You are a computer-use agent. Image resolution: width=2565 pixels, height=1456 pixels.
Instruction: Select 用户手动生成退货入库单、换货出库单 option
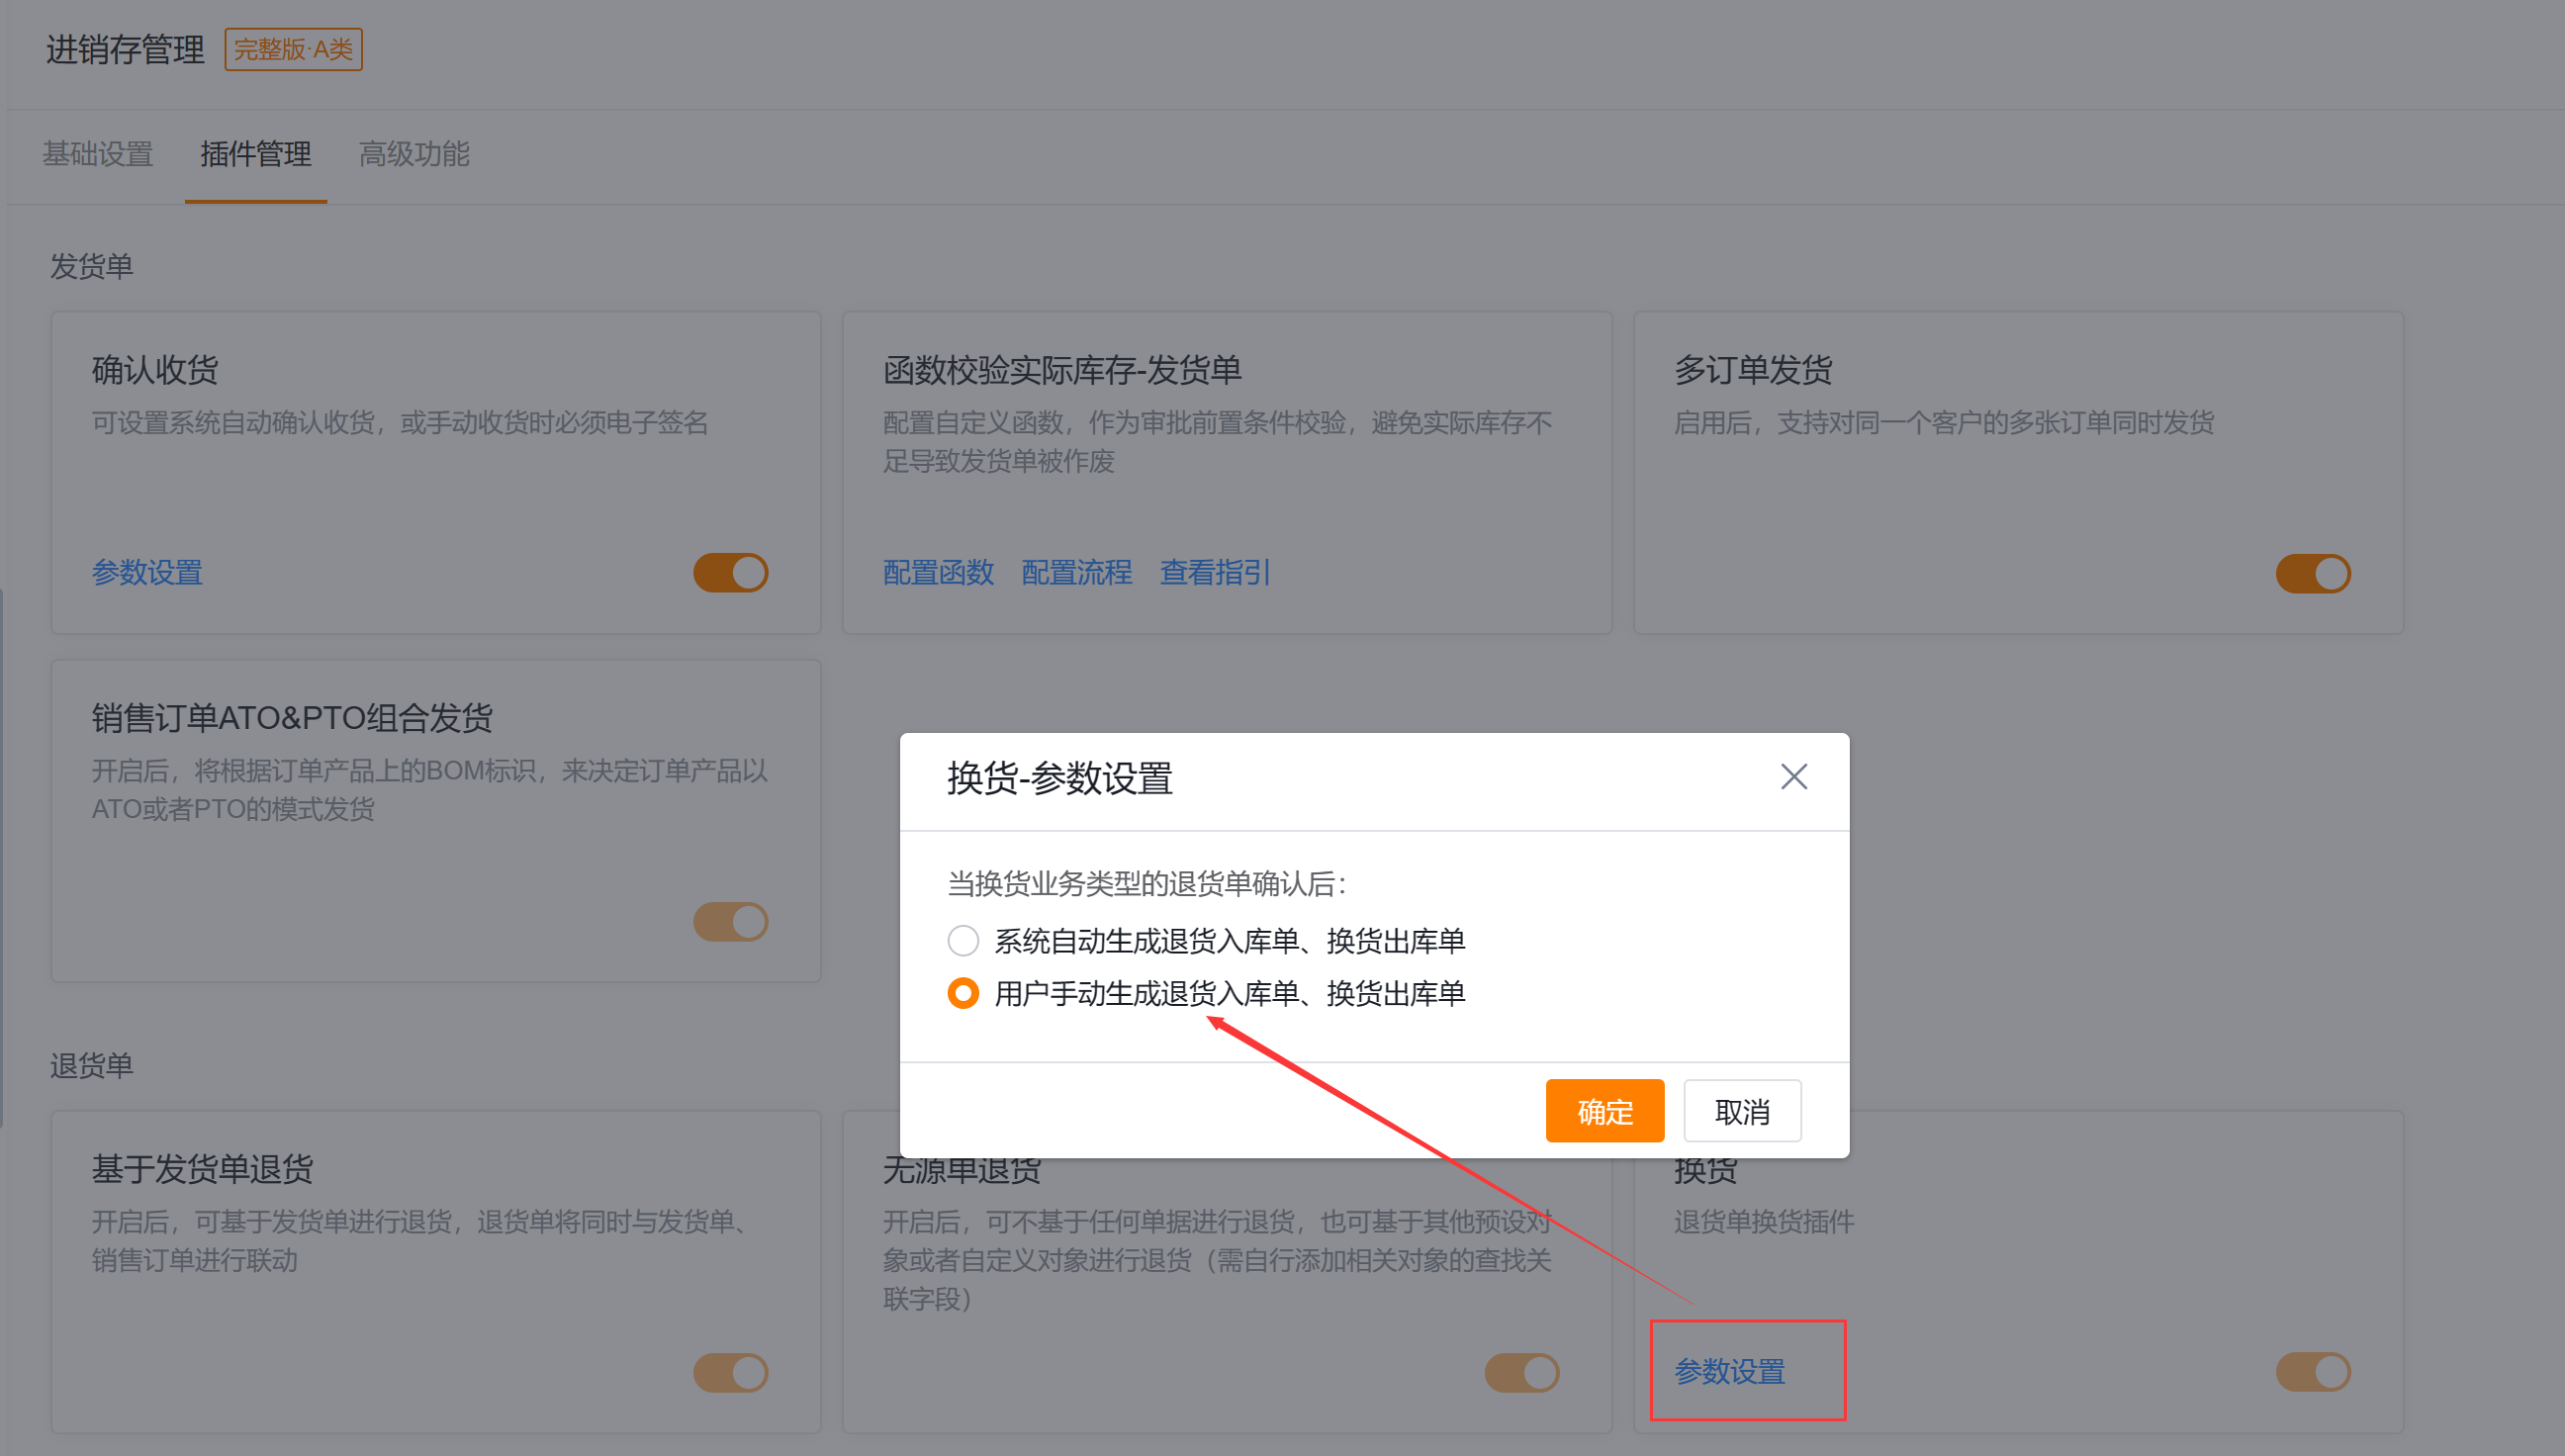963,993
